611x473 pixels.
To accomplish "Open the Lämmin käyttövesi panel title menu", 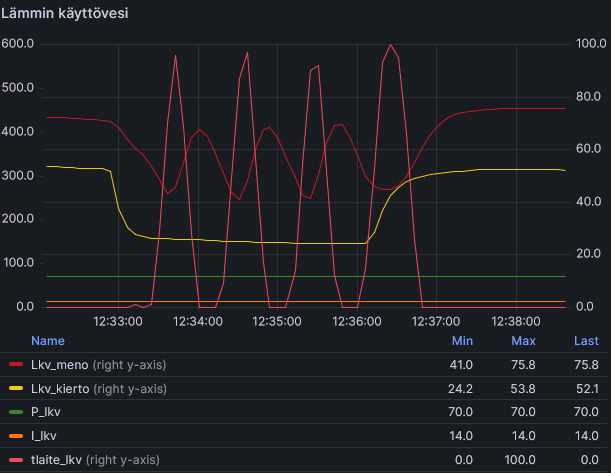I will pos(65,13).
